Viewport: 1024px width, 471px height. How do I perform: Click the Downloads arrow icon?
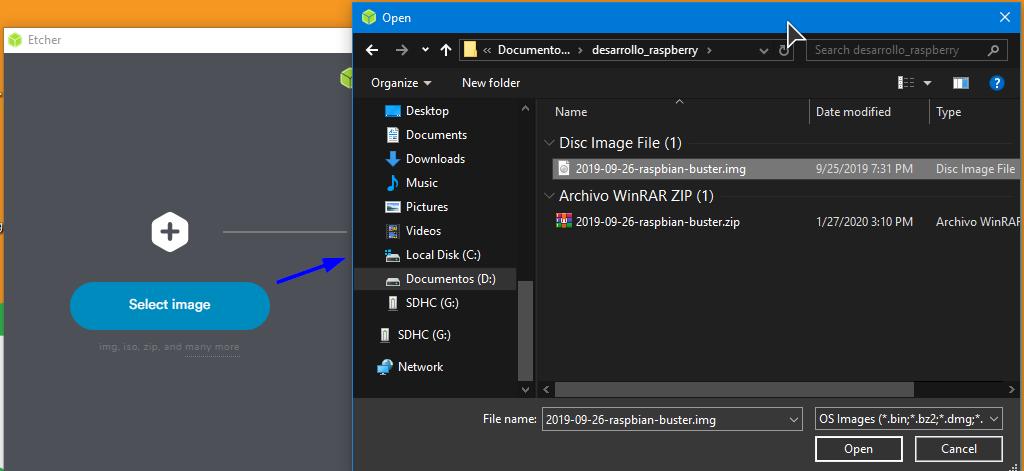(x=392, y=159)
